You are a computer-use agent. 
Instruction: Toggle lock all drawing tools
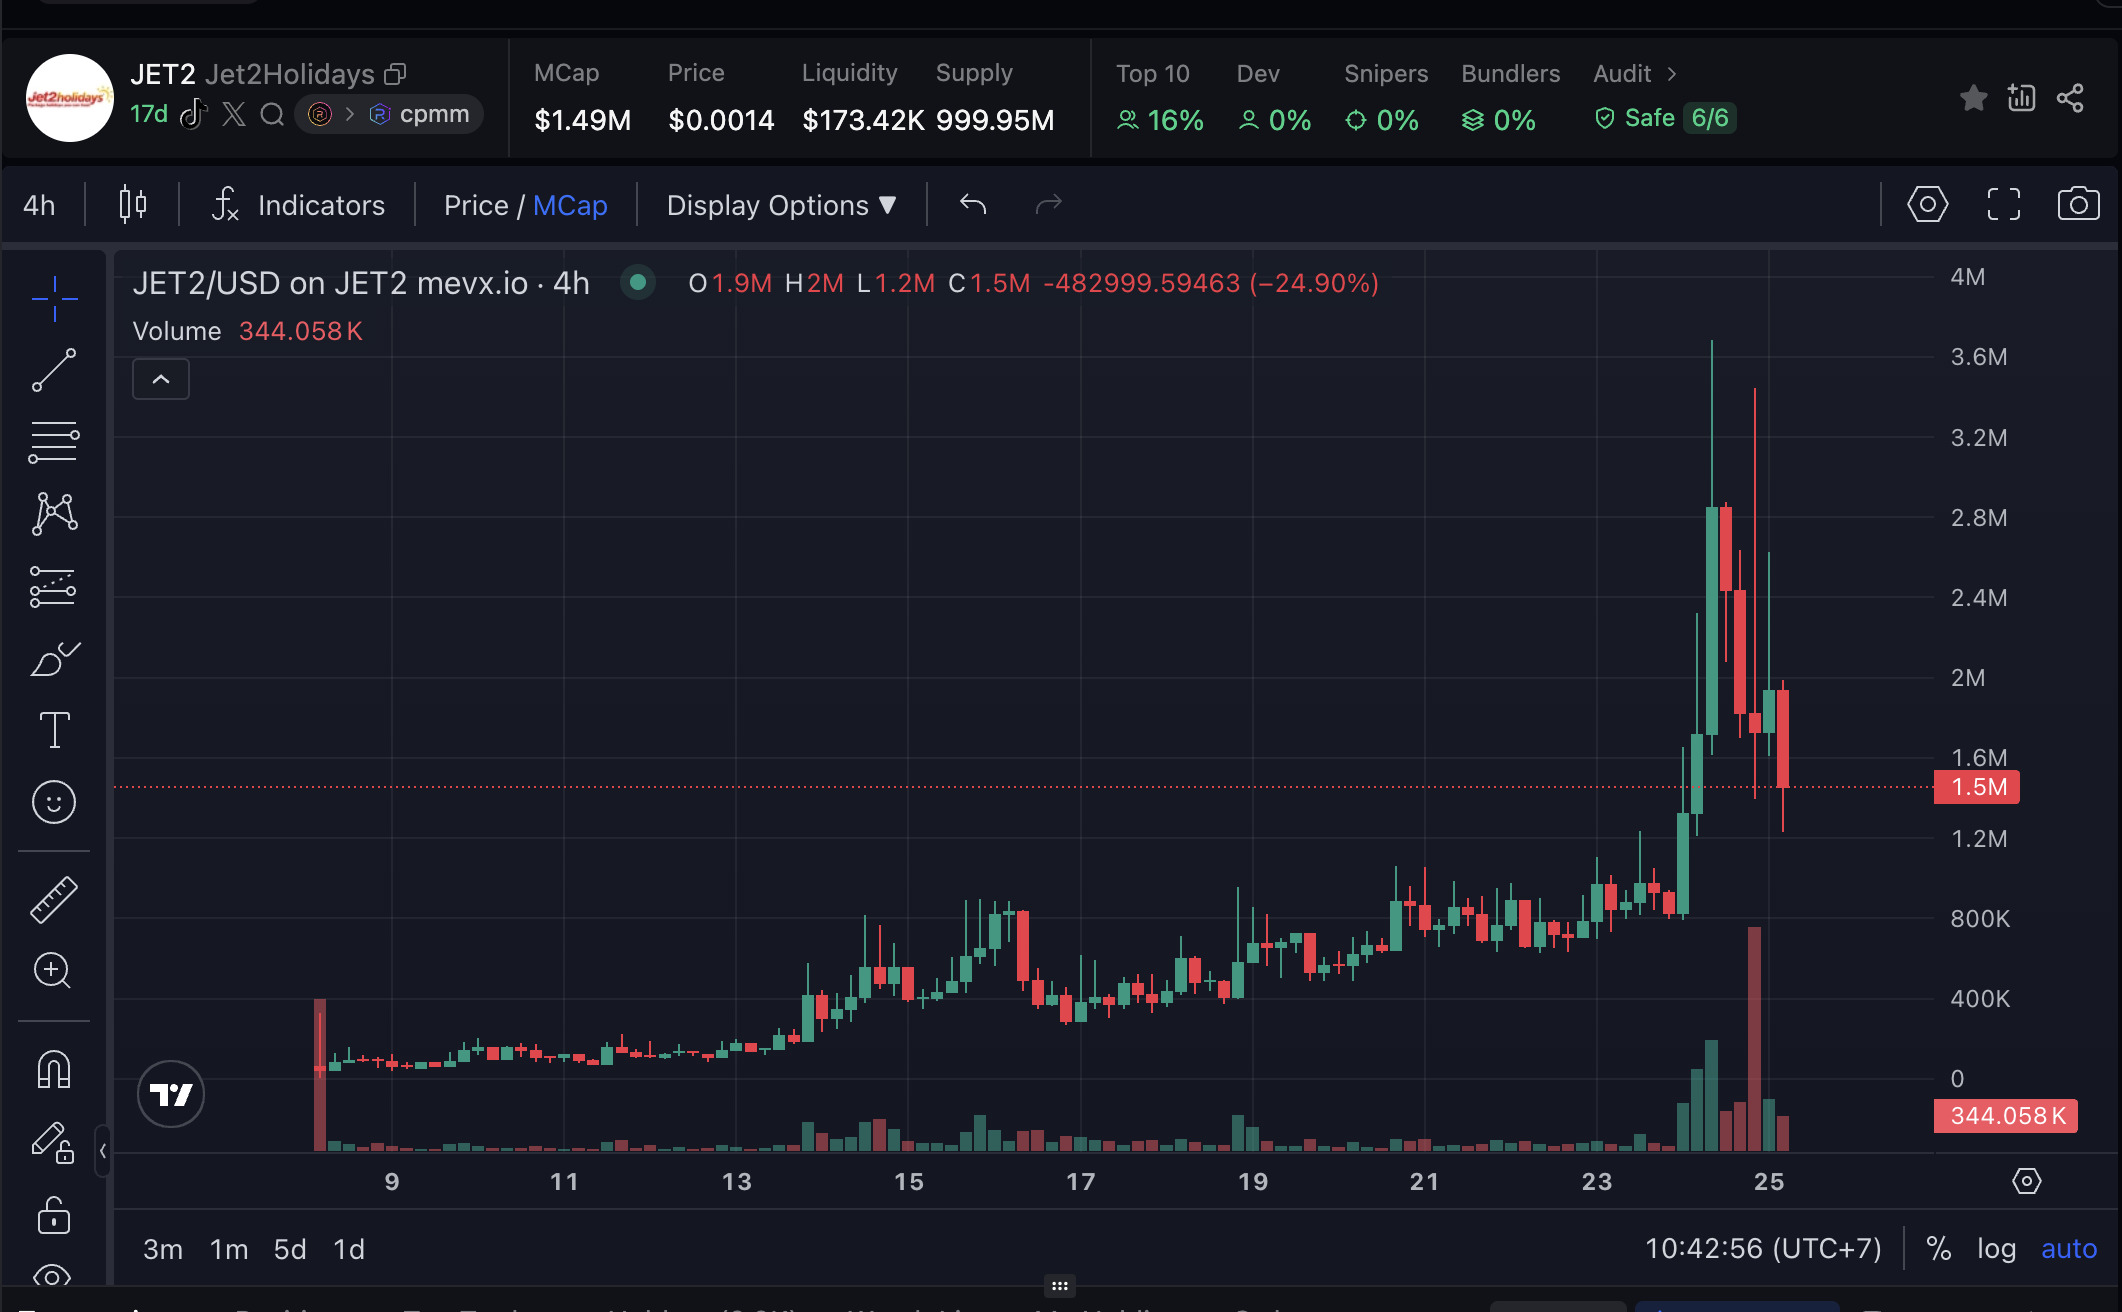[54, 1216]
